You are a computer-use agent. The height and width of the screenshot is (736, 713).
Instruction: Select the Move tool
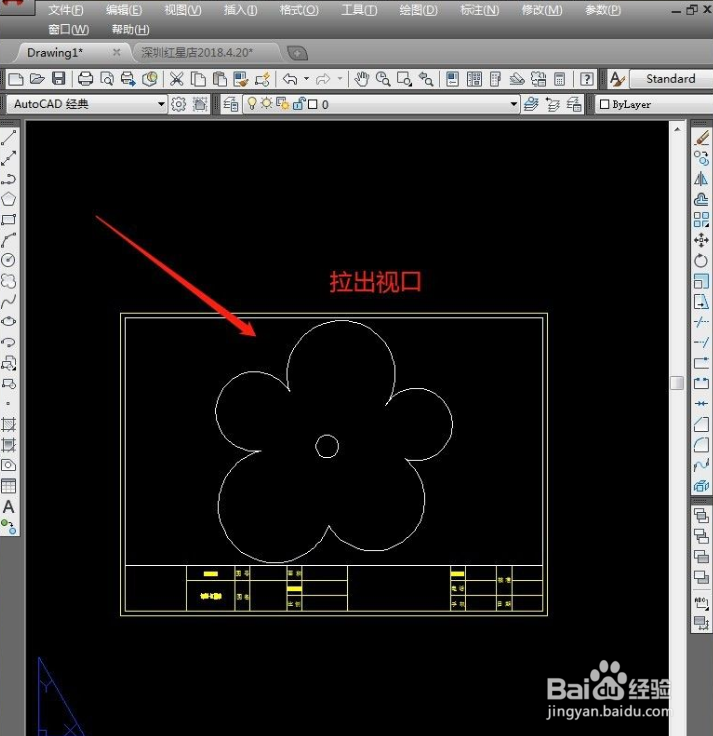pyautogui.click(x=701, y=240)
